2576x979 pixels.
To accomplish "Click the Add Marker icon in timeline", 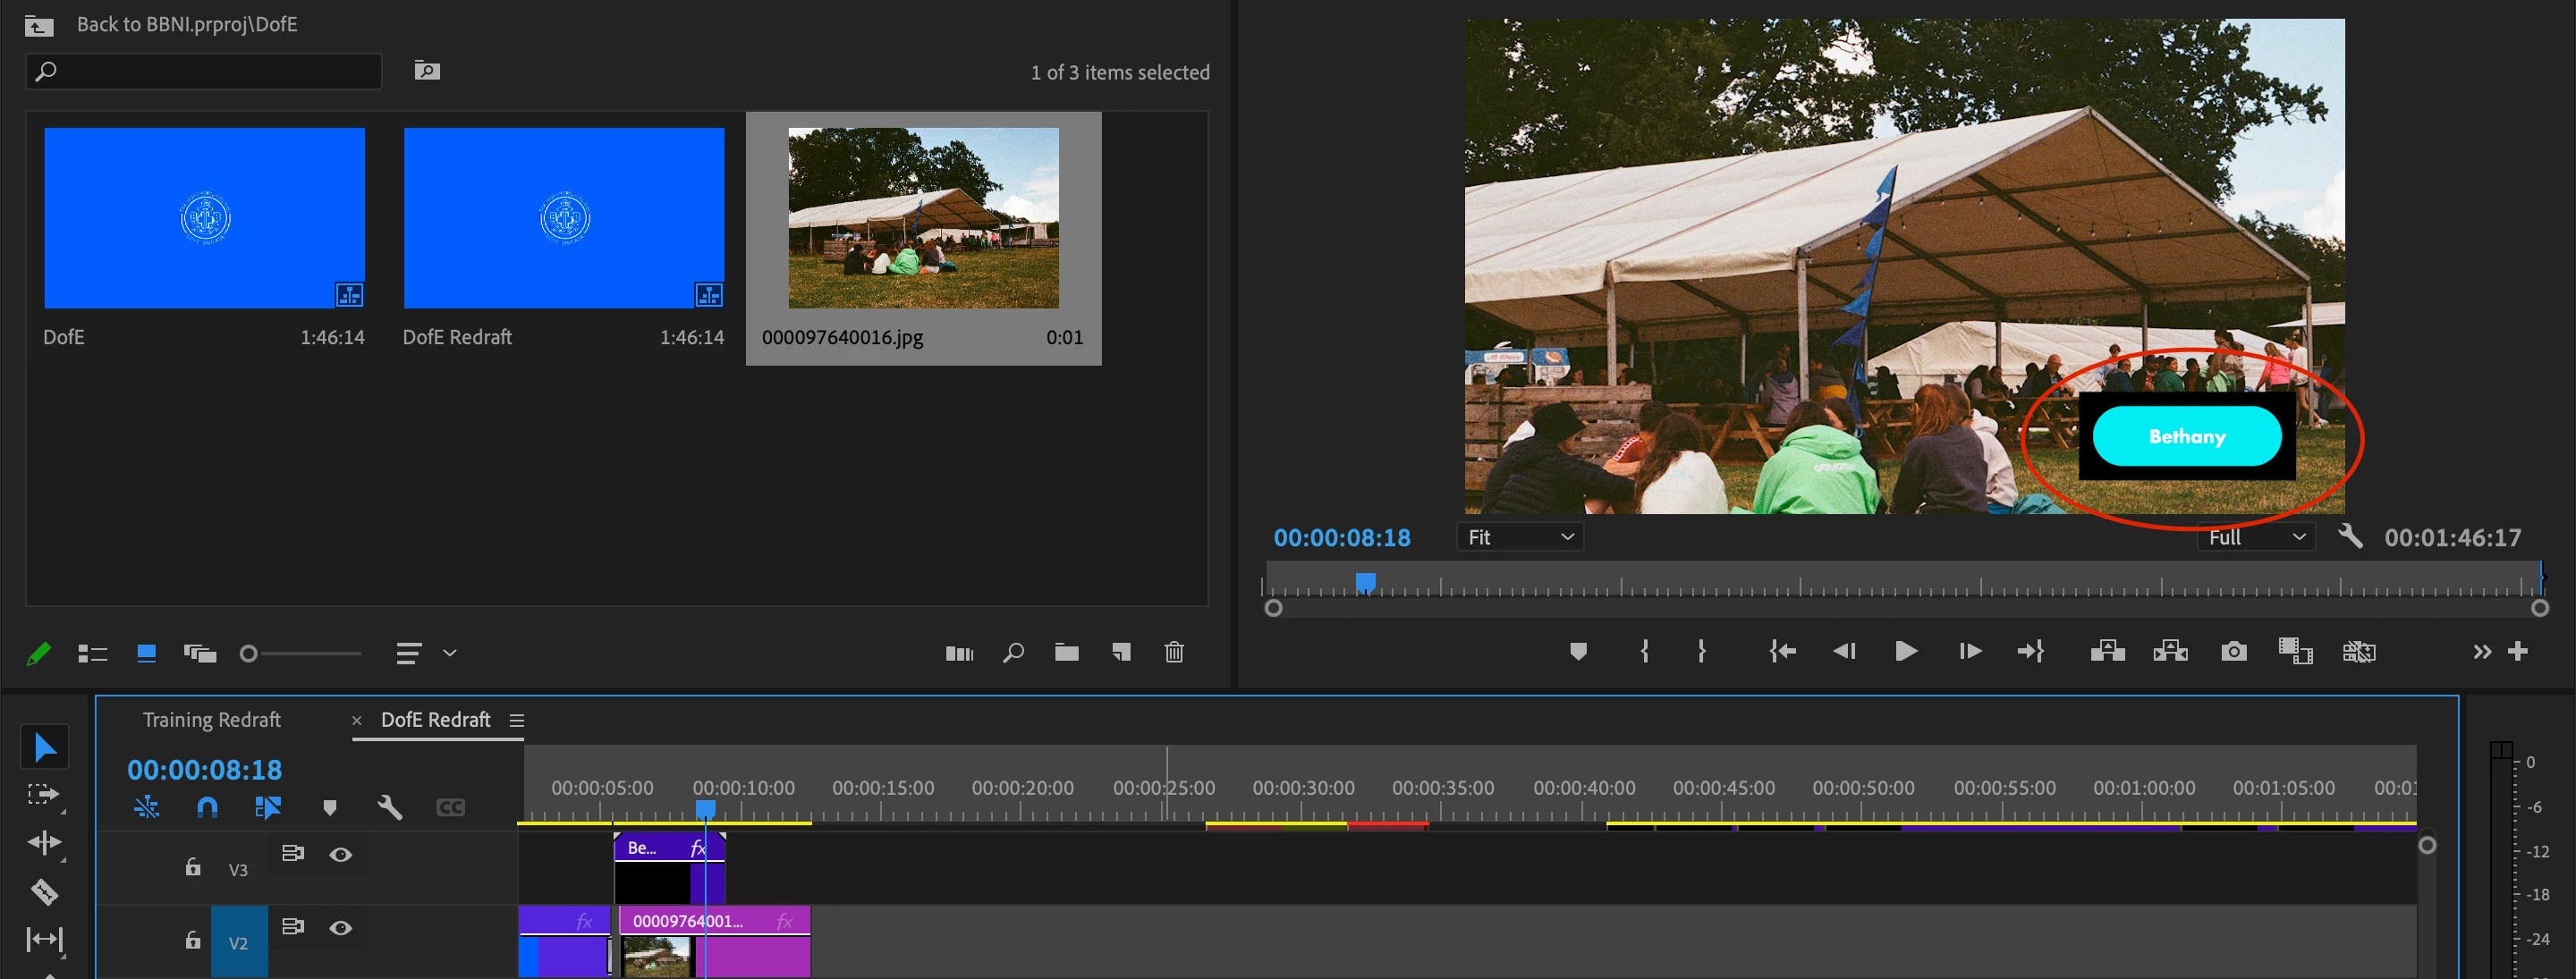I will point(330,807).
